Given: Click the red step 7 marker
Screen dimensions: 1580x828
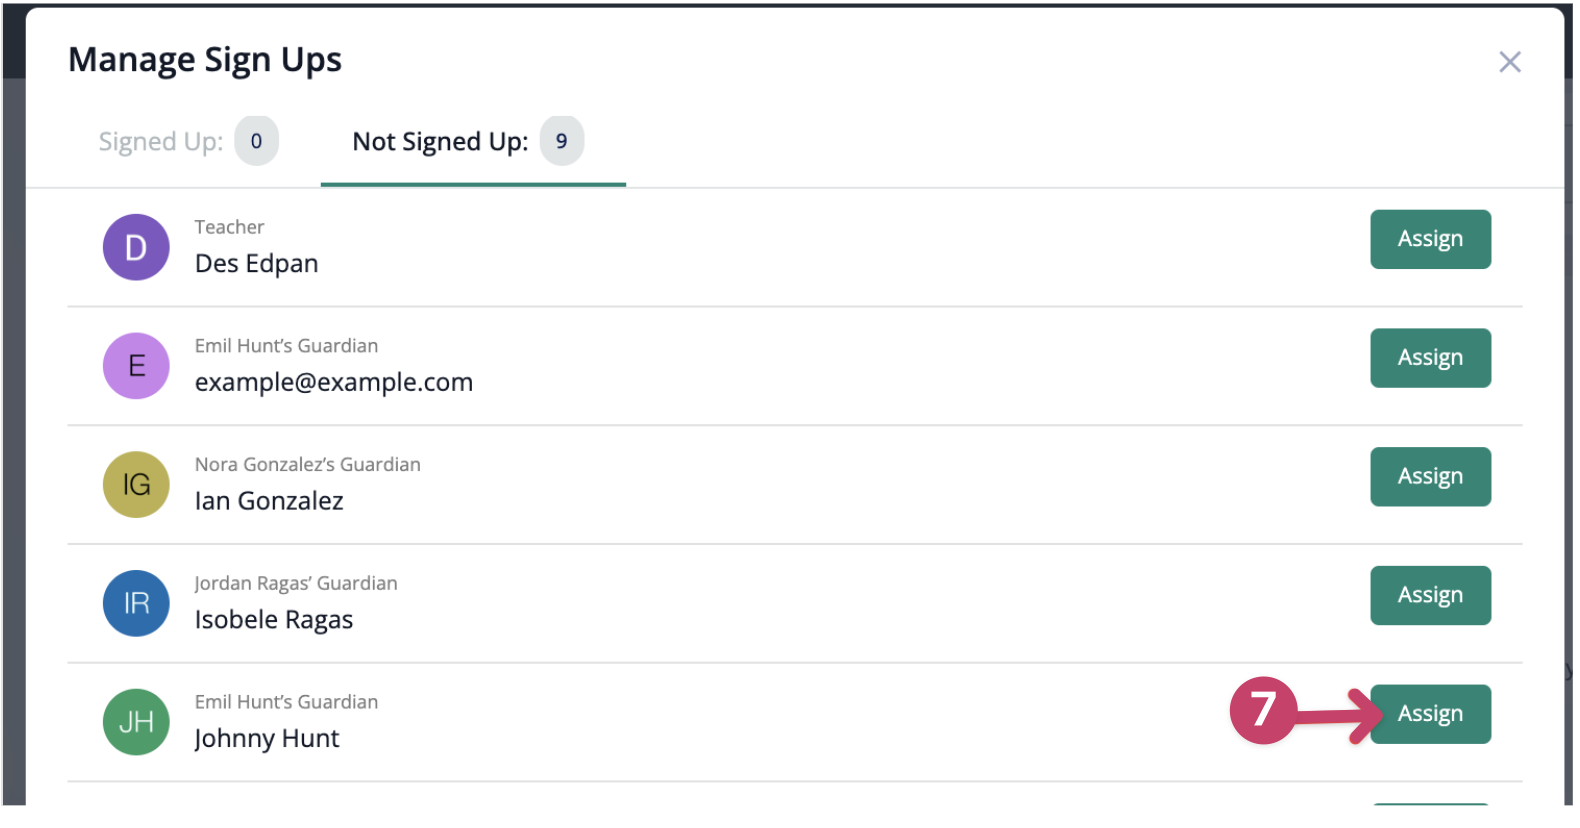Looking at the screenshot, I should (x=1263, y=711).
